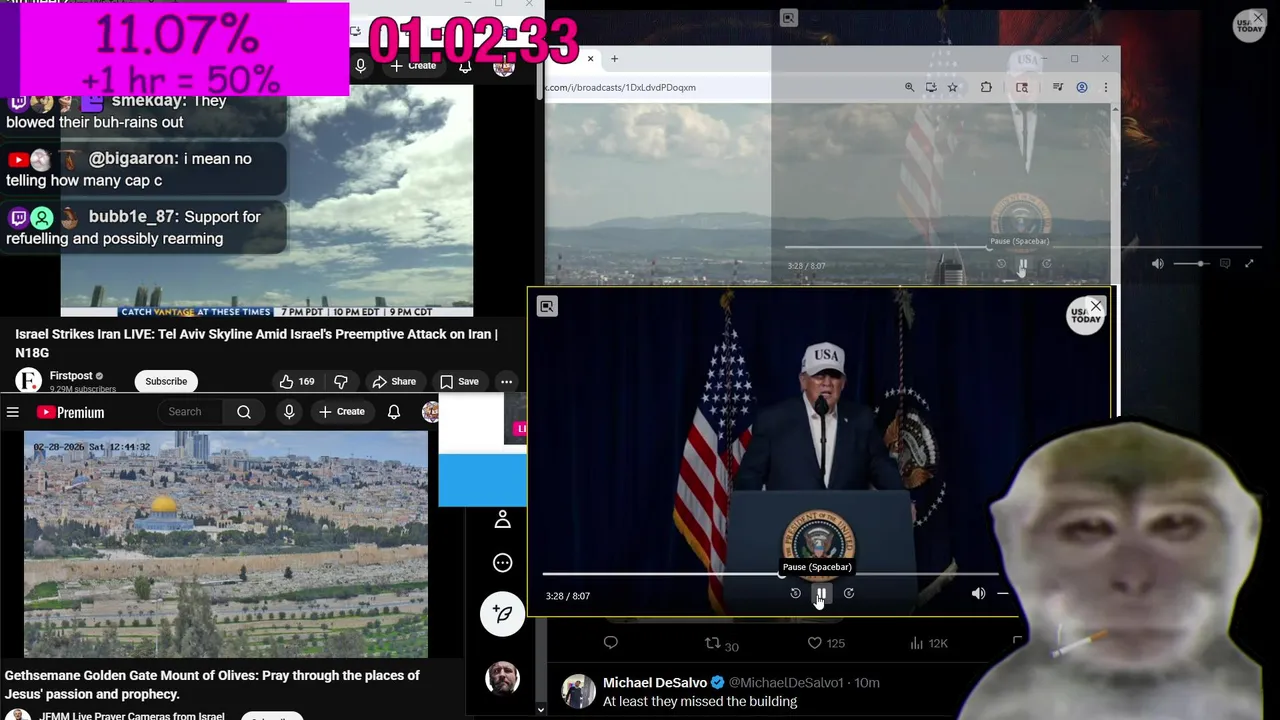Click the zoom magnifier icon in Chrome address bar

tap(909, 87)
